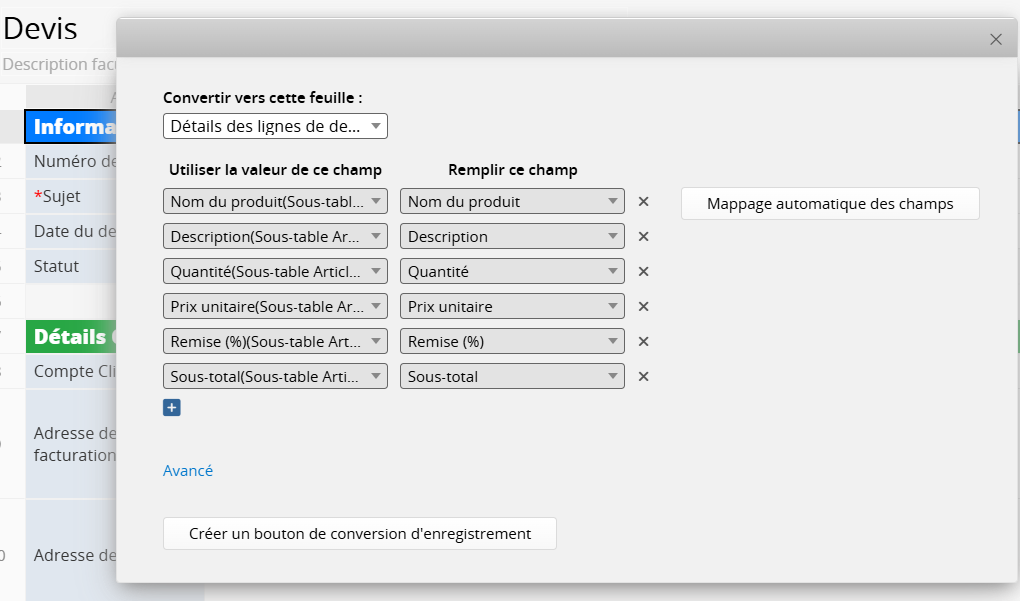This screenshot has height=601, width=1020.
Task: Delete the Prix unitaire mapping row
Action: 644,307
